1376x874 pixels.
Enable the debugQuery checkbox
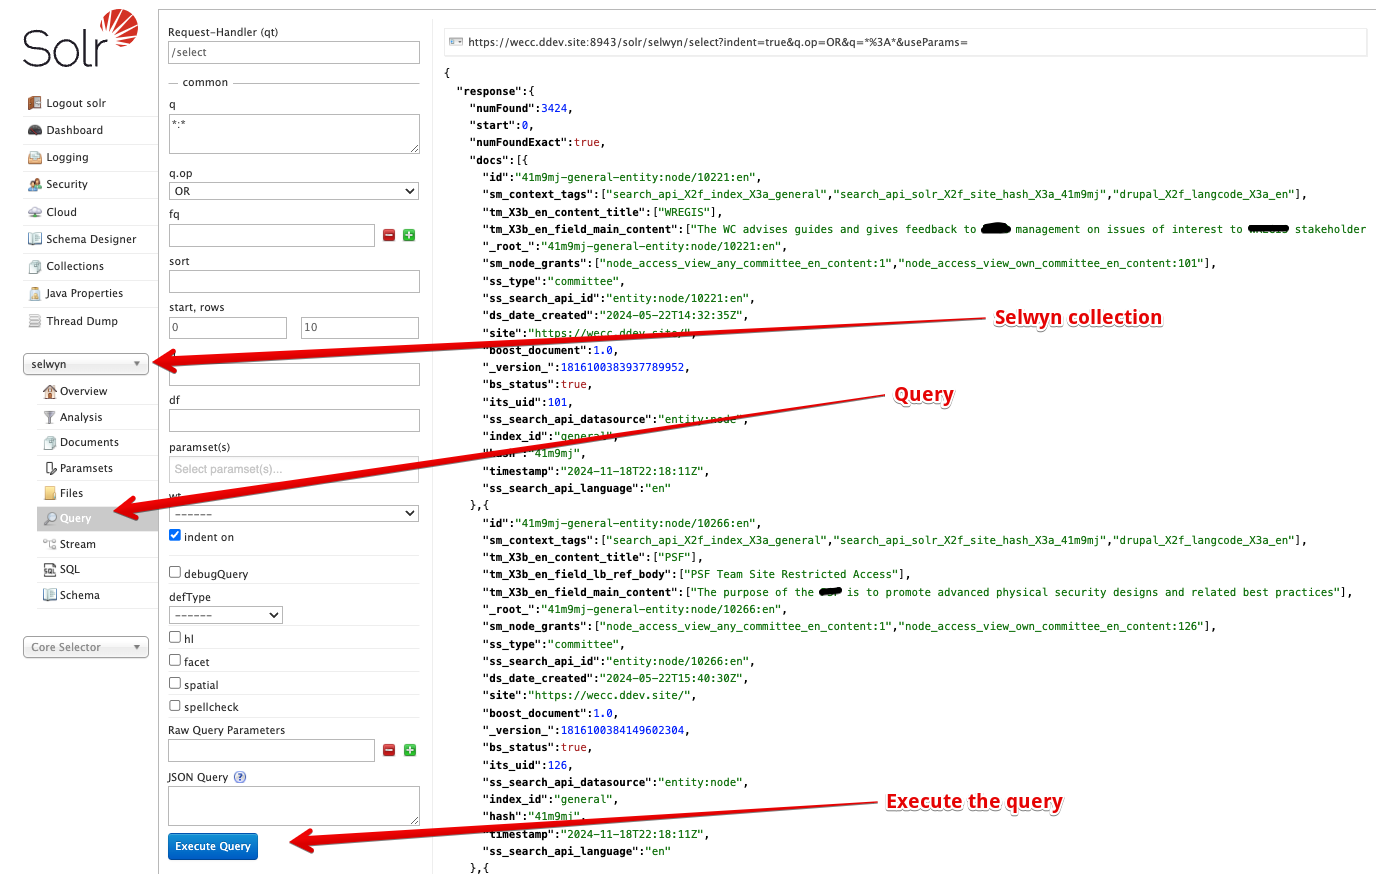pyautogui.click(x=175, y=572)
